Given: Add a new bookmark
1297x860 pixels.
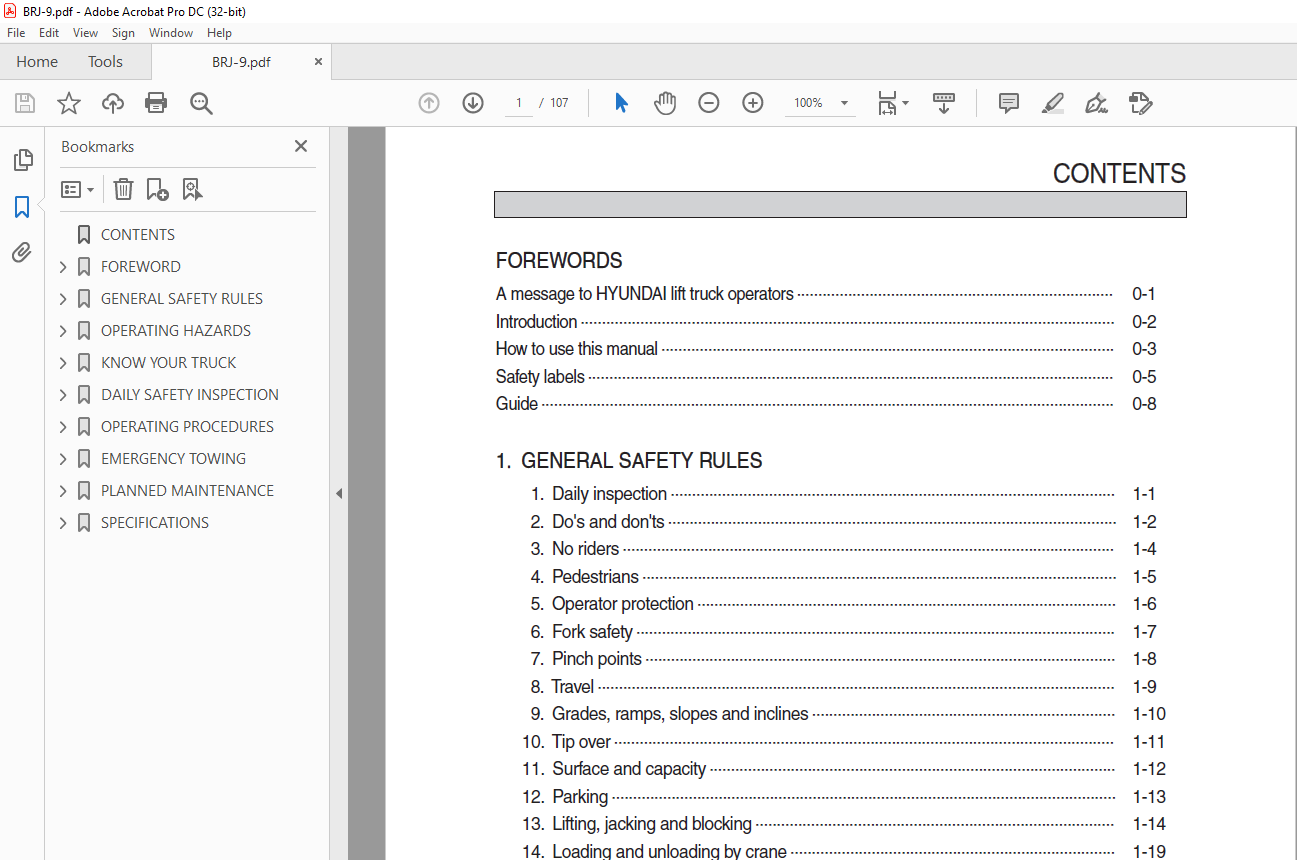Looking at the screenshot, I should [x=157, y=189].
